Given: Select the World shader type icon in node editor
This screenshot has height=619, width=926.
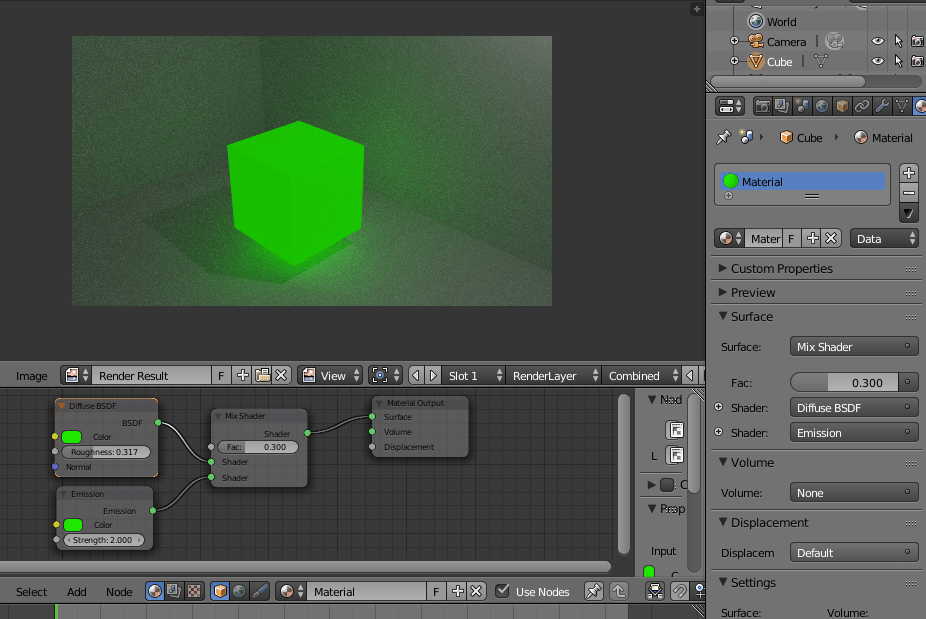Looking at the screenshot, I should coord(239,591).
